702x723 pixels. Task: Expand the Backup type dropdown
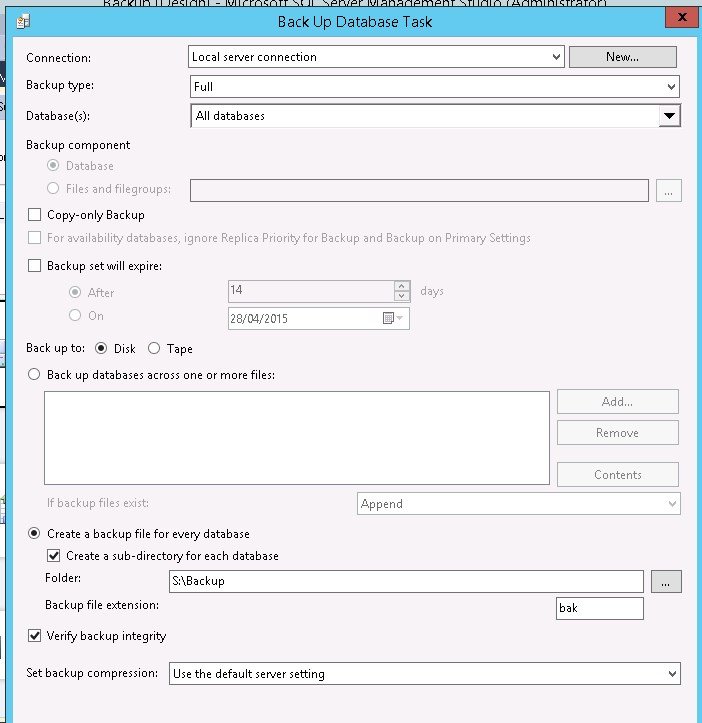pos(671,87)
